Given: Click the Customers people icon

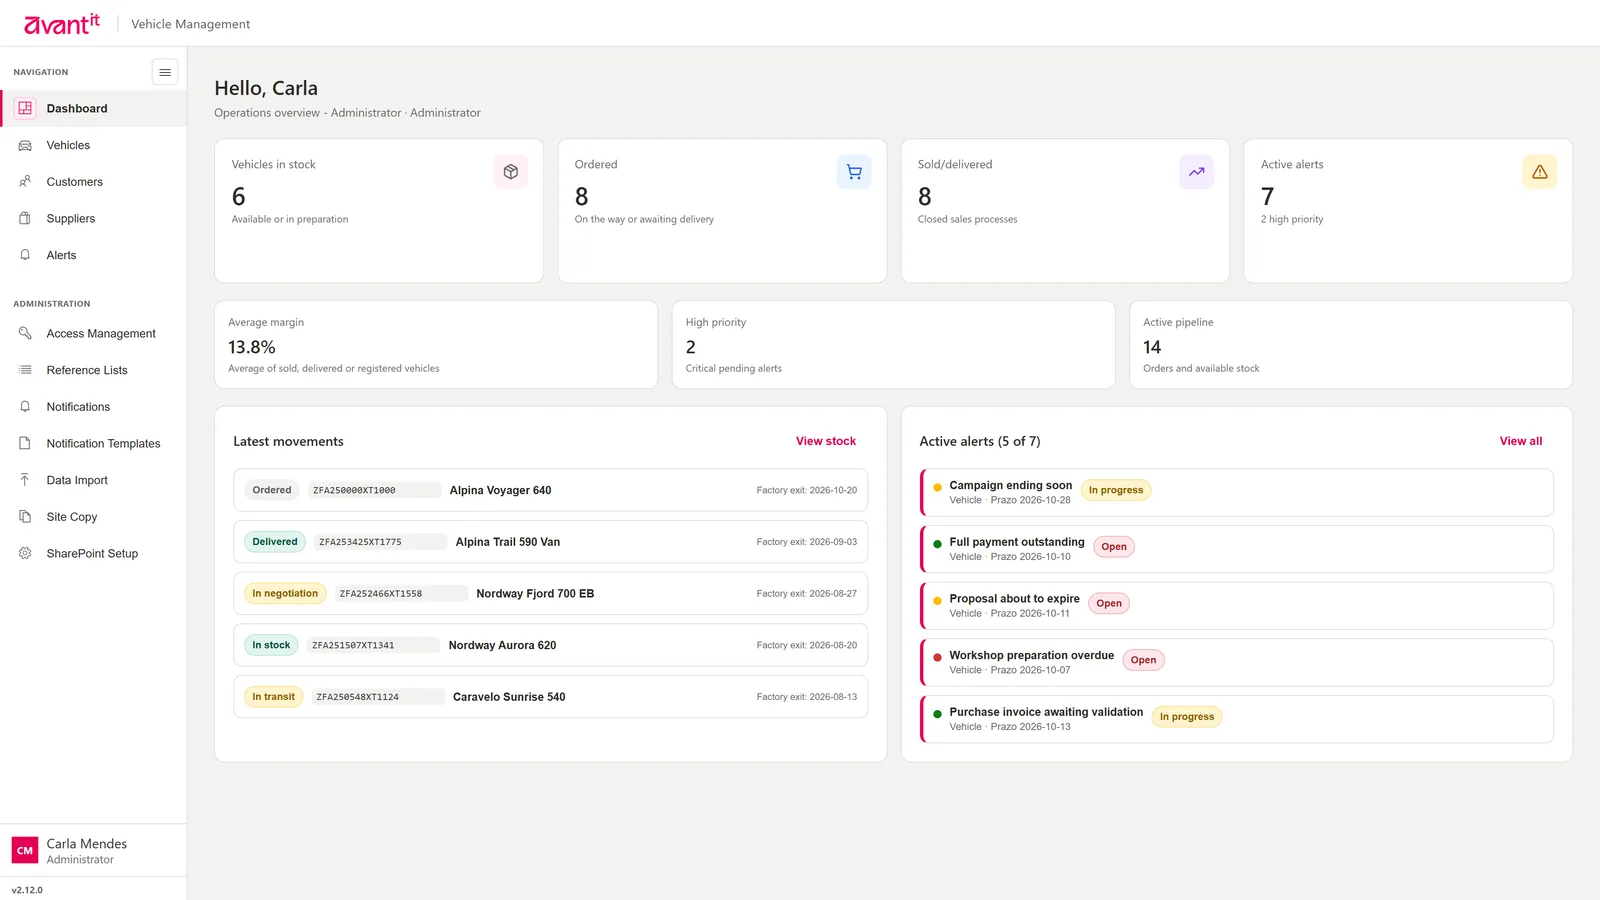Looking at the screenshot, I should pyautogui.click(x=25, y=182).
